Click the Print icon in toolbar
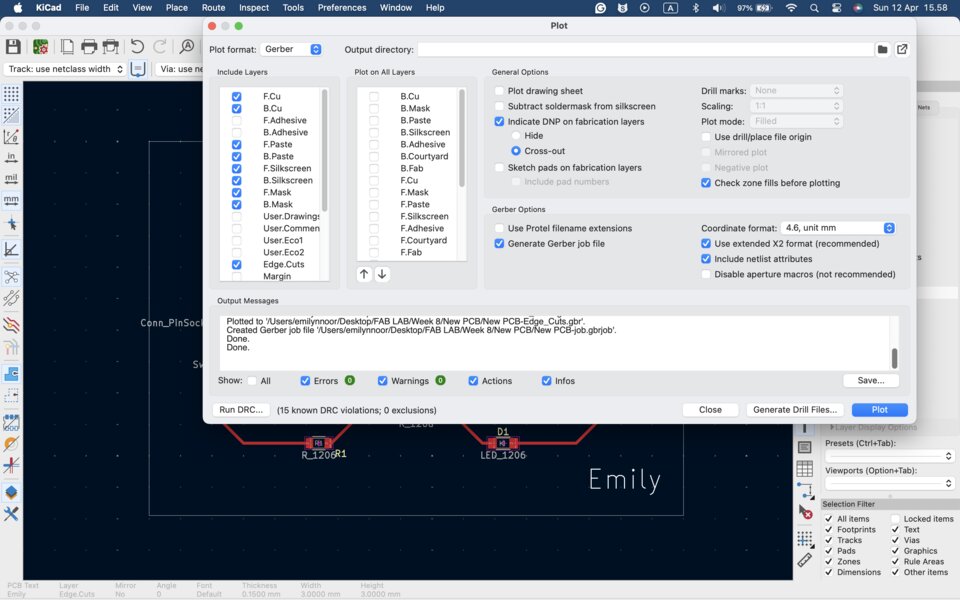Viewport: 960px width, 600px height. (x=89, y=47)
